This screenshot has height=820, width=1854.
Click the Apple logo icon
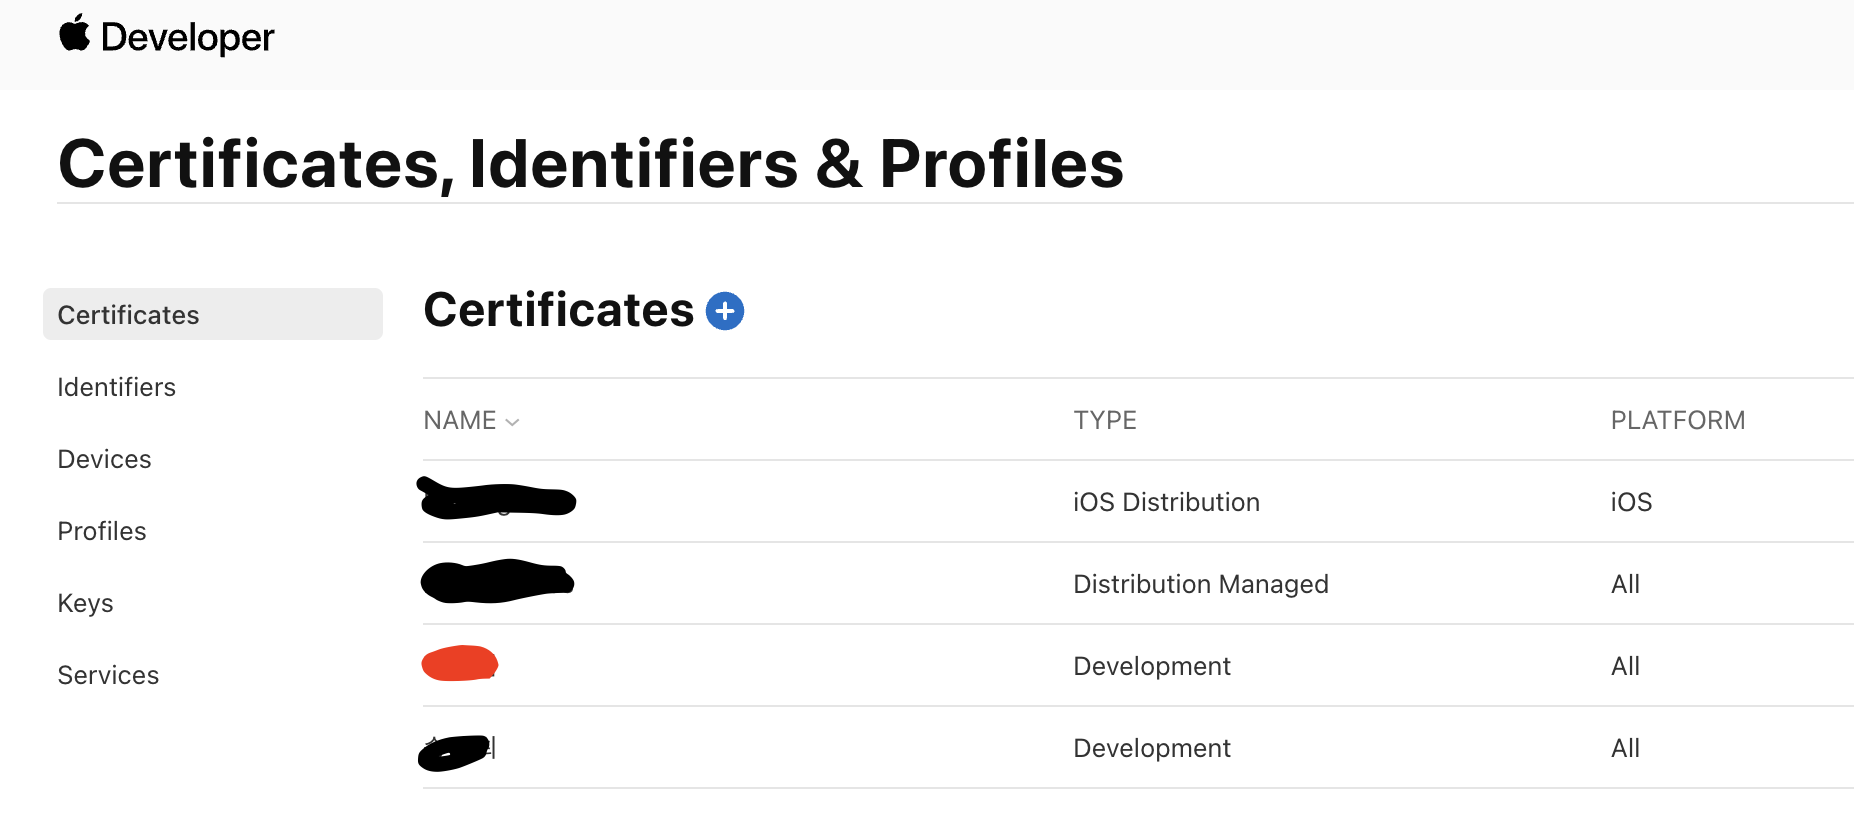click(x=74, y=34)
